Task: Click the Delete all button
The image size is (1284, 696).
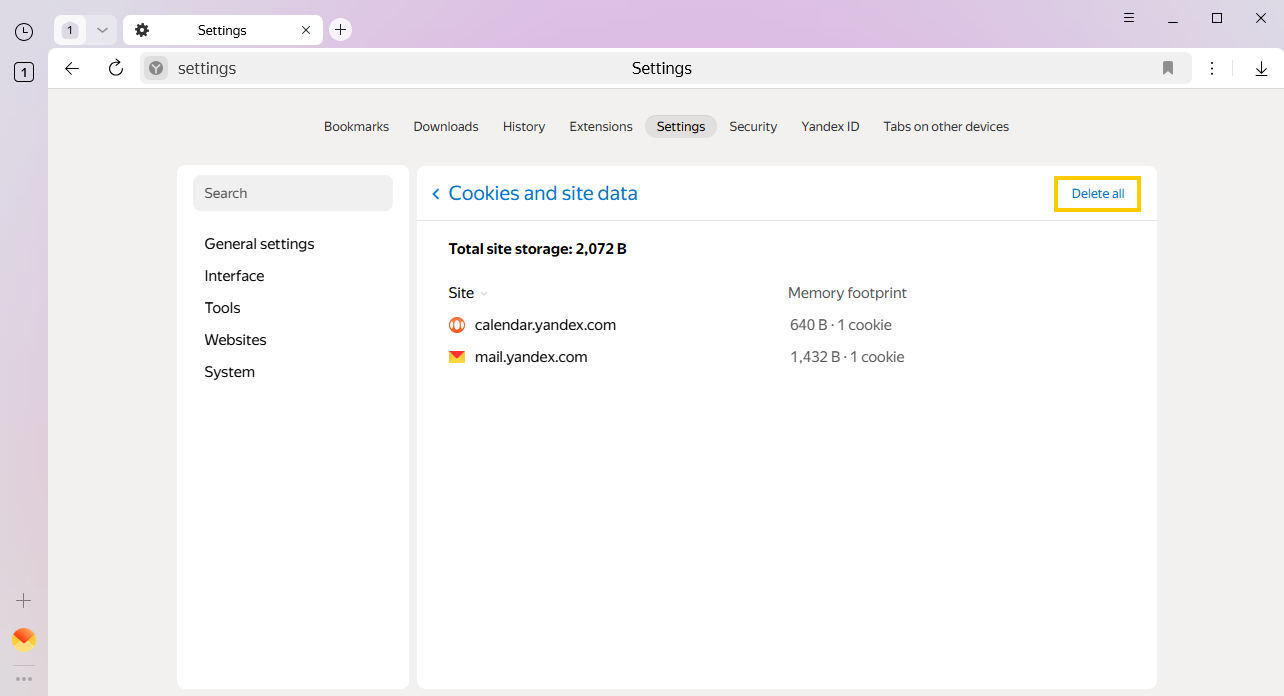Action: coord(1097,194)
